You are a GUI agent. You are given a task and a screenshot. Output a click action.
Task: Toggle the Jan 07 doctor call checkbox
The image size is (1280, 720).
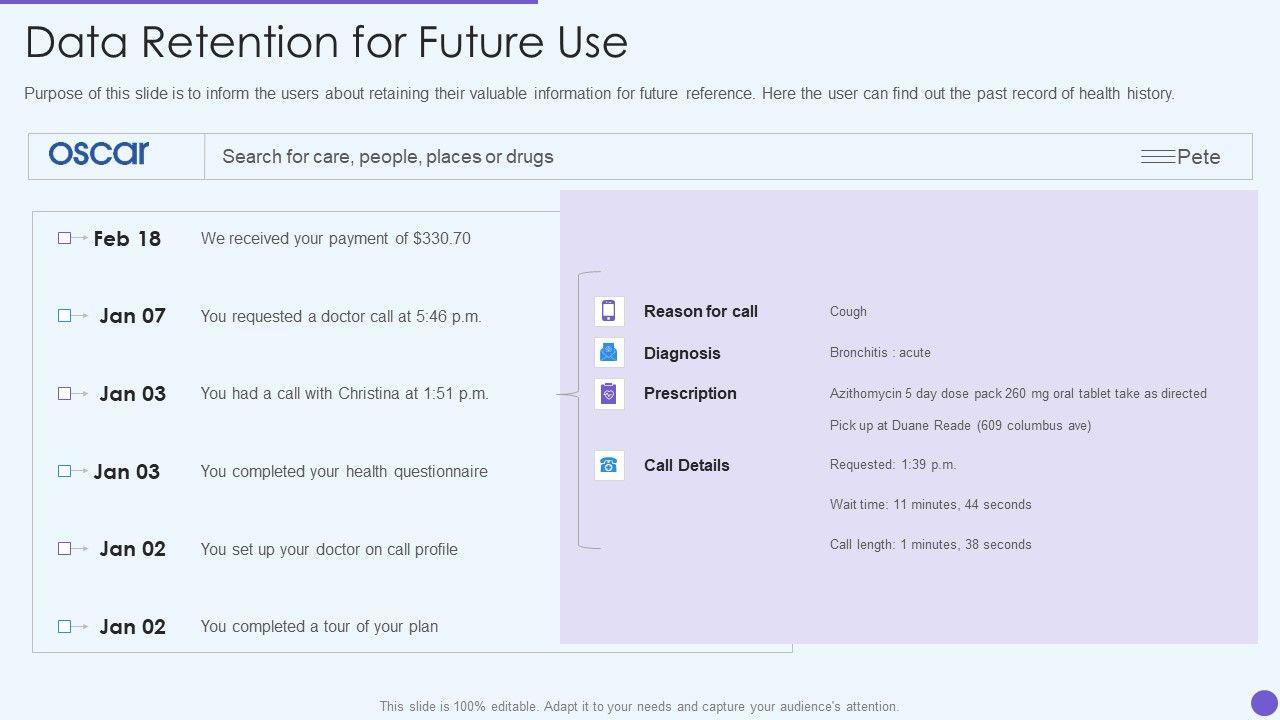(x=65, y=315)
